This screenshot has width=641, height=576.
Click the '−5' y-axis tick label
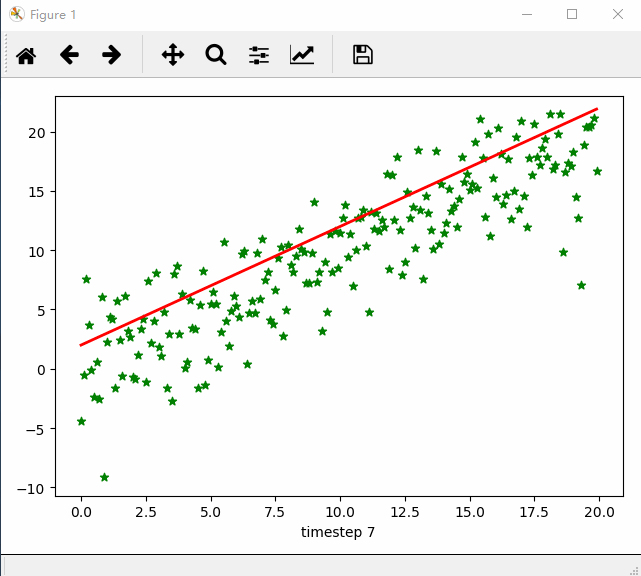[x=35, y=429]
